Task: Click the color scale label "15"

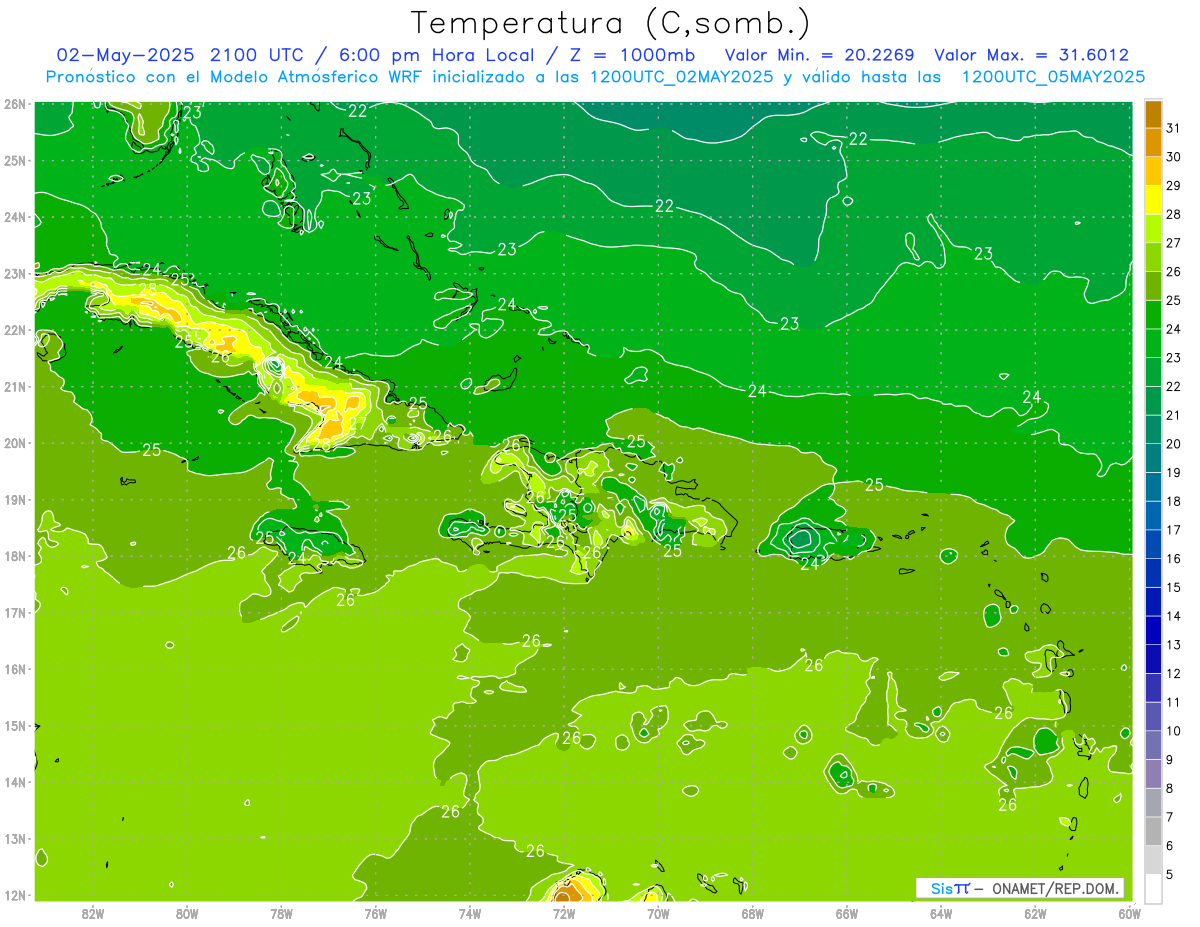Action: (1174, 587)
